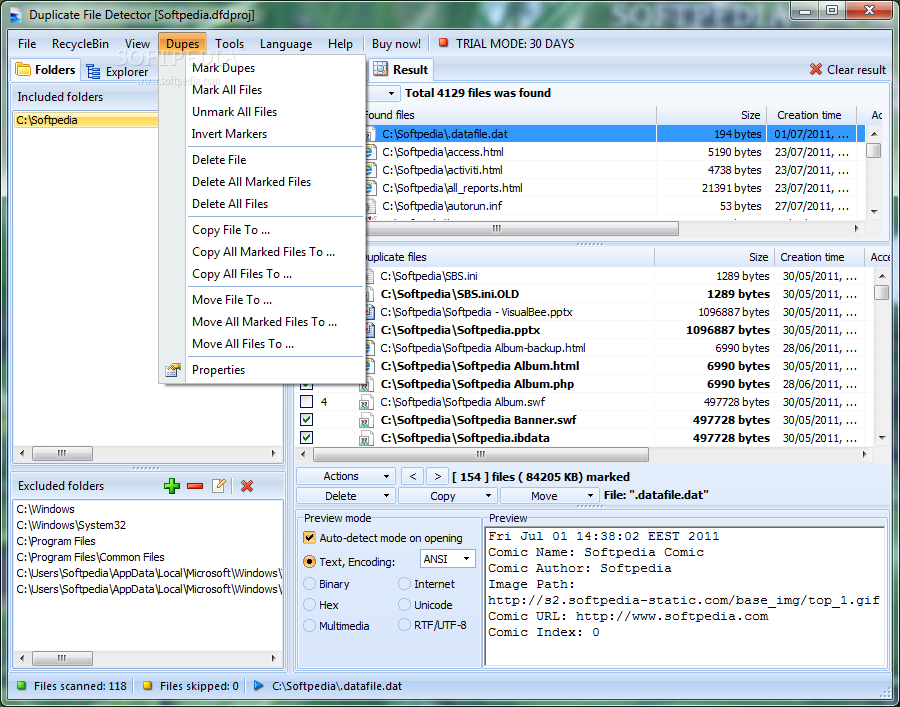This screenshot has height=707, width=900.
Task: Click the Excluded folders horizontal scrollbar thumb
Action: click(62, 658)
